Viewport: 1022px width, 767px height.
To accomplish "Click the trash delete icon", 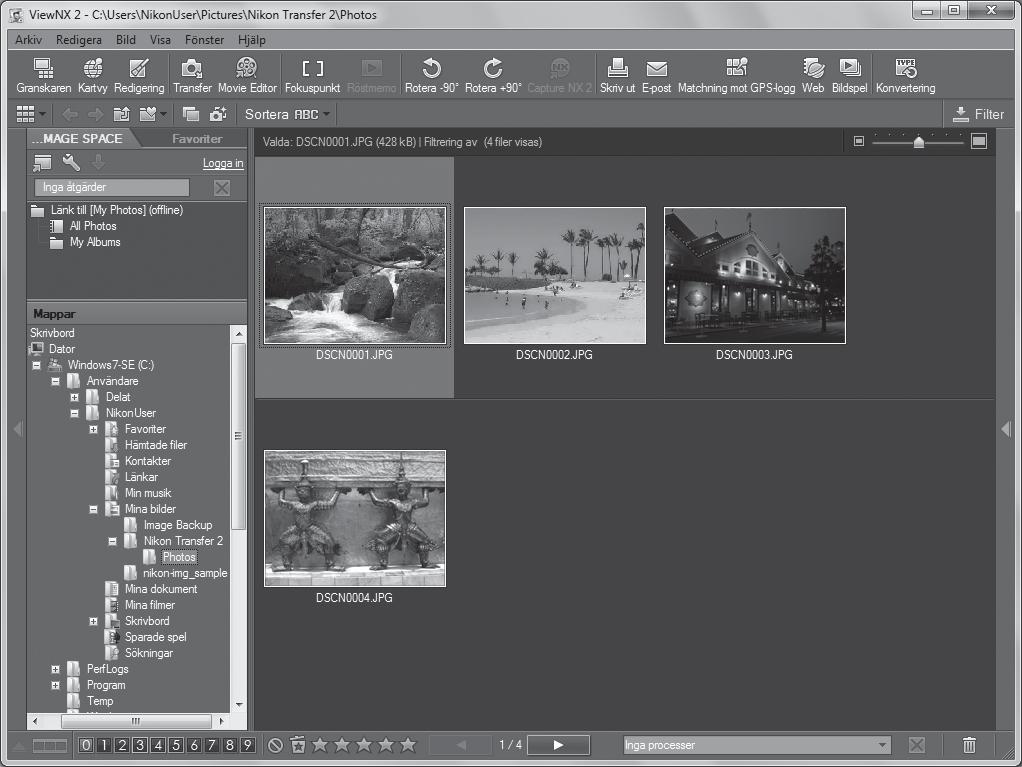I will (969, 745).
